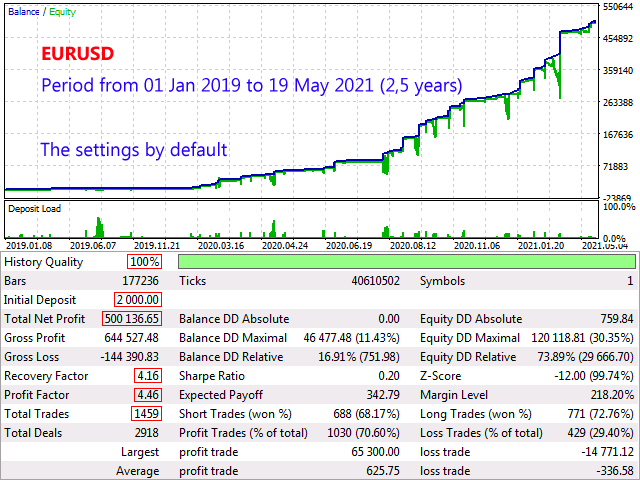
Task: Click the EURUSD chart title
Action: click(78, 54)
